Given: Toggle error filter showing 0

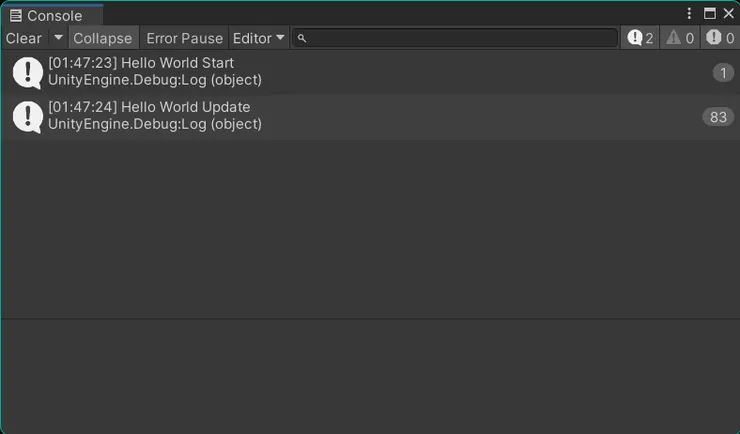Looking at the screenshot, I should [720, 38].
